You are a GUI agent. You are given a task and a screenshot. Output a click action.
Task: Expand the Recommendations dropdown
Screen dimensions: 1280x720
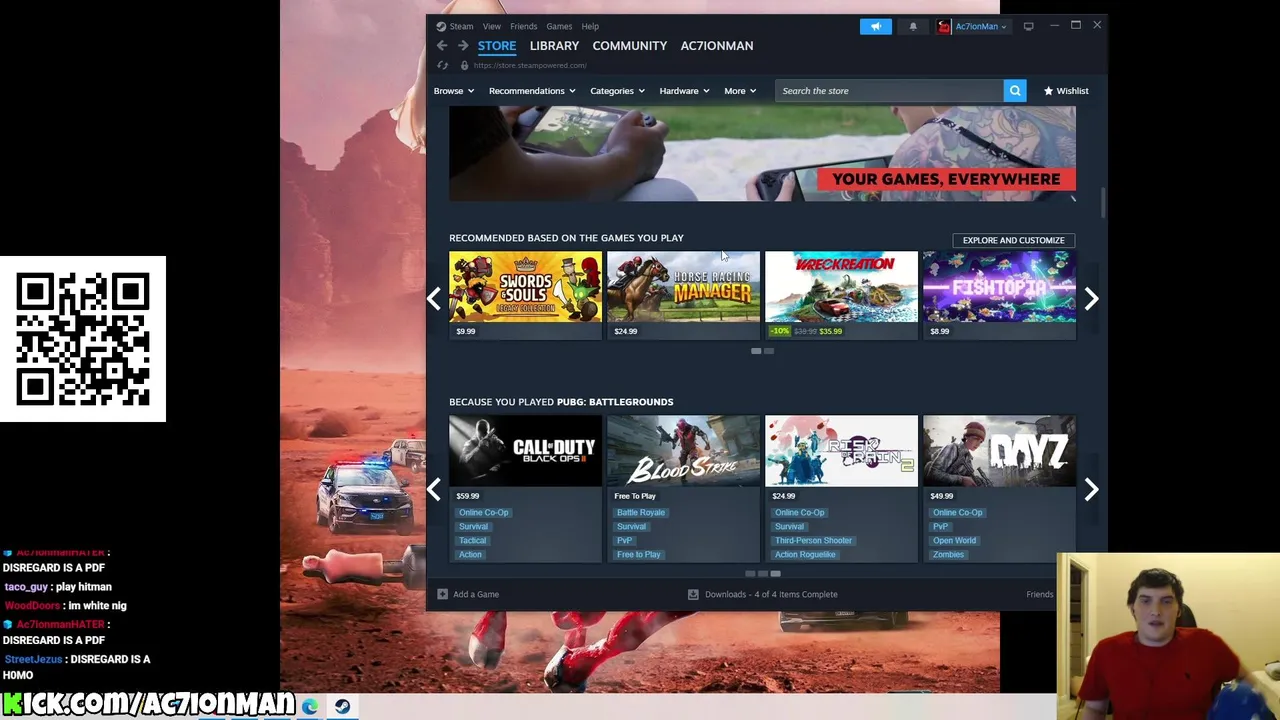532,91
